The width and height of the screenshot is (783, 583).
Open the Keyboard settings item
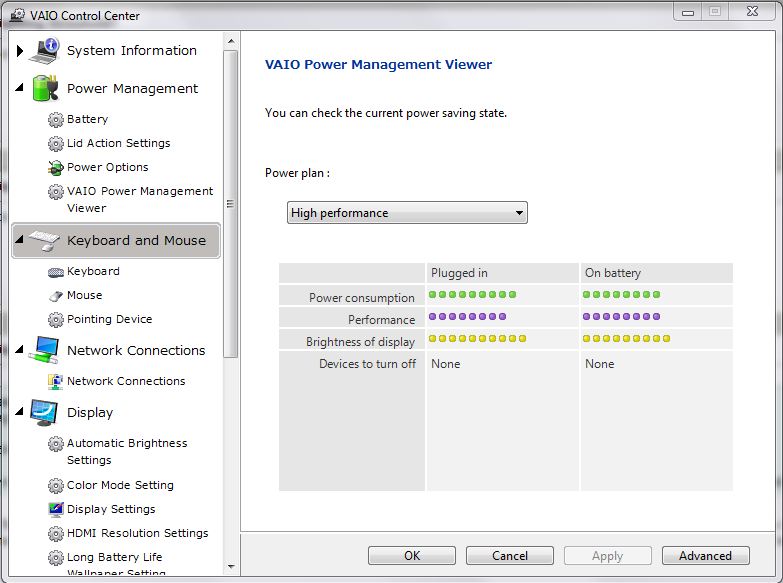coord(93,271)
